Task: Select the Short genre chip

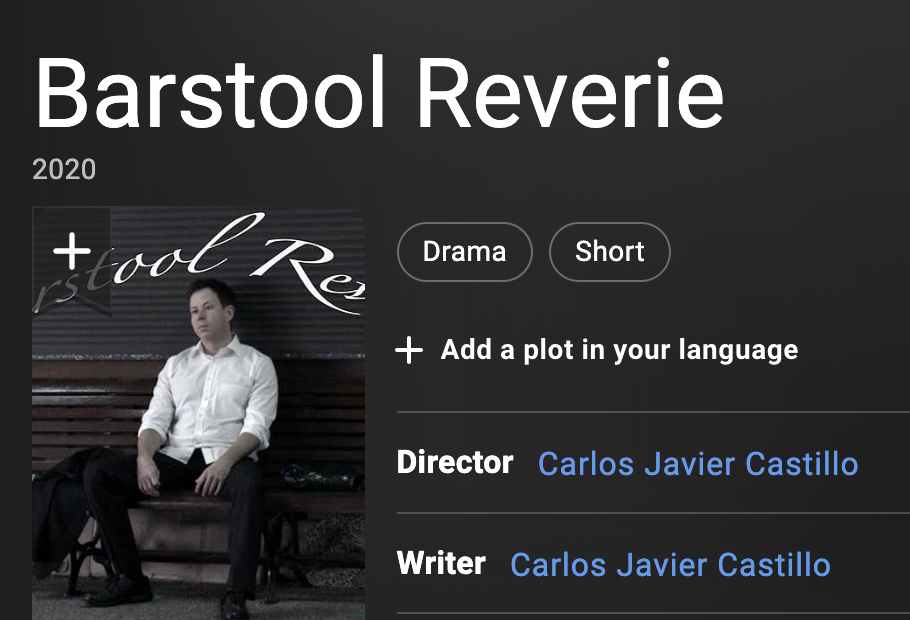Action: [609, 251]
